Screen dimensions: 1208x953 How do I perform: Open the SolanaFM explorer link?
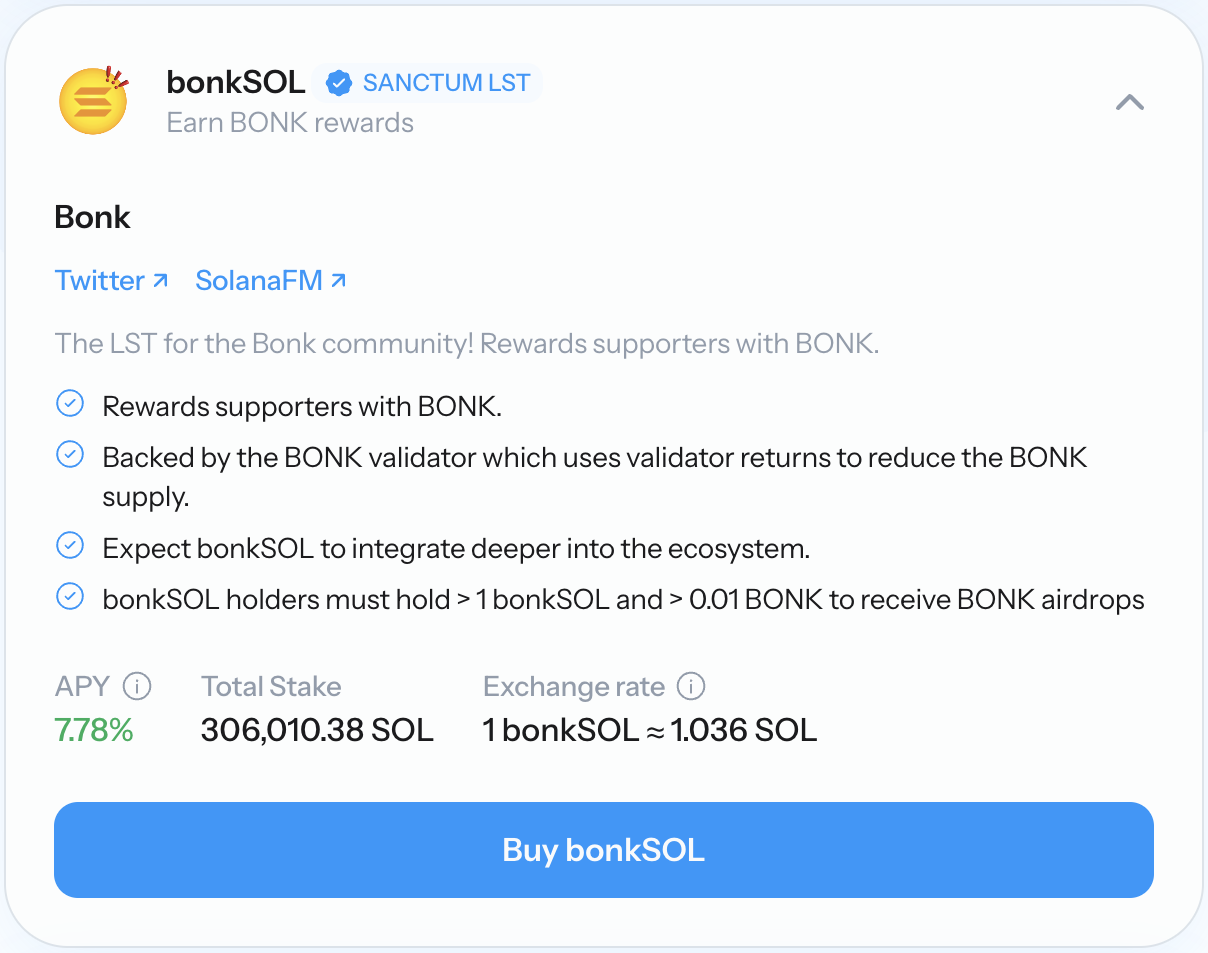click(259, 281)
